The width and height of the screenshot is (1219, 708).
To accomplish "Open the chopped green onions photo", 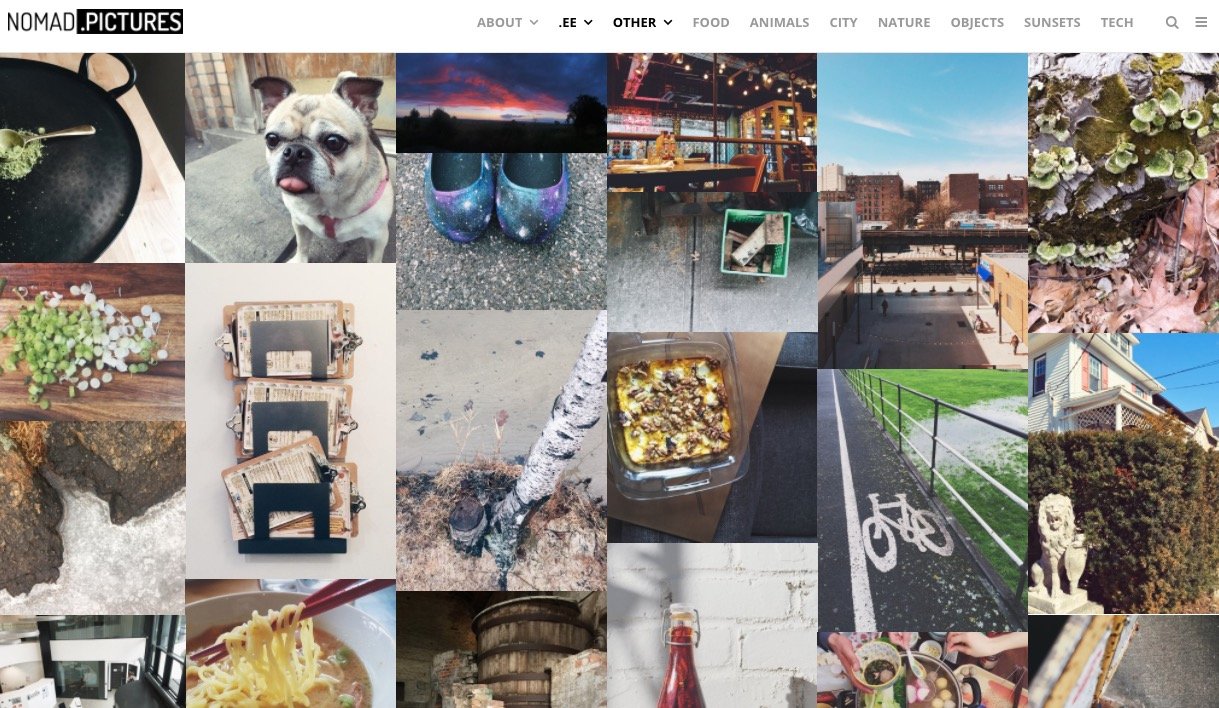I will (x=92, y=342).
